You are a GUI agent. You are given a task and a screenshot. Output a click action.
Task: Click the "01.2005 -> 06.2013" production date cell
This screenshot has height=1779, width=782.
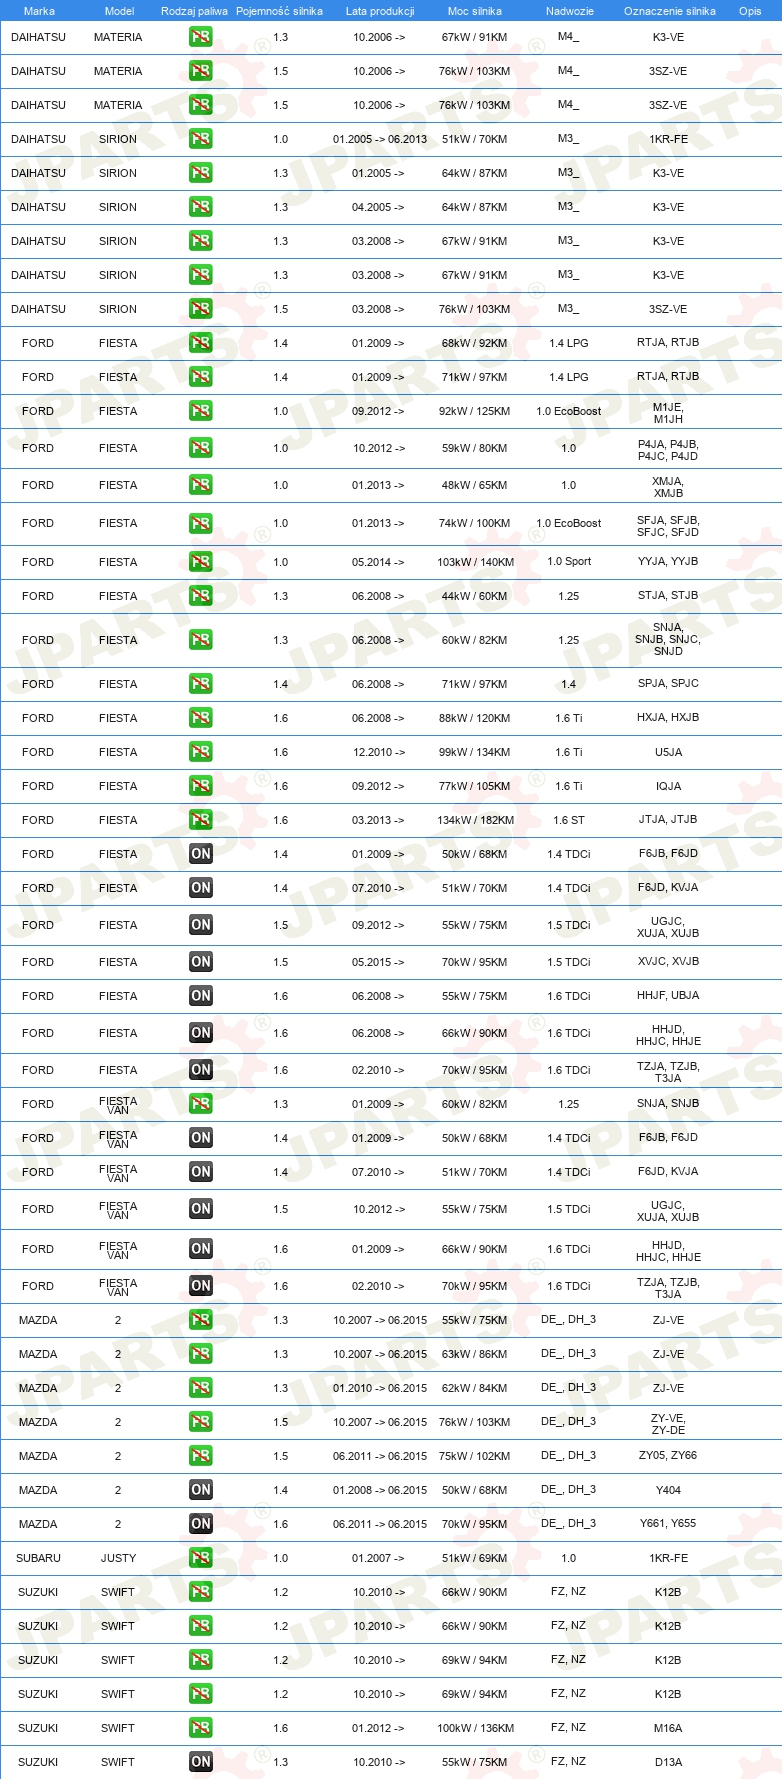click(x=380, y=139)
